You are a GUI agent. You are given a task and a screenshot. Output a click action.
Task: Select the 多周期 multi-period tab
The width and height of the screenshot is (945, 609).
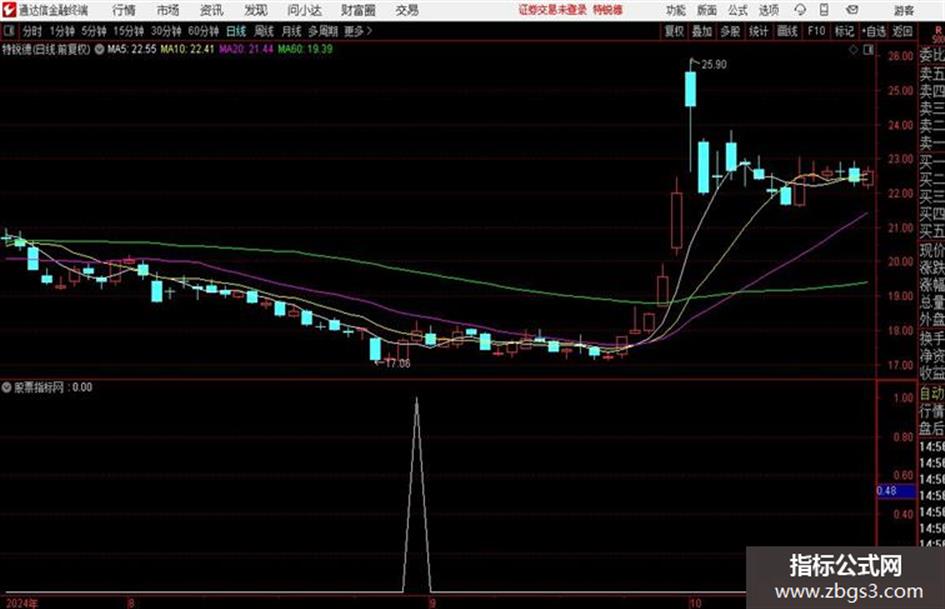pyautogui.click(x=323, y=31)
